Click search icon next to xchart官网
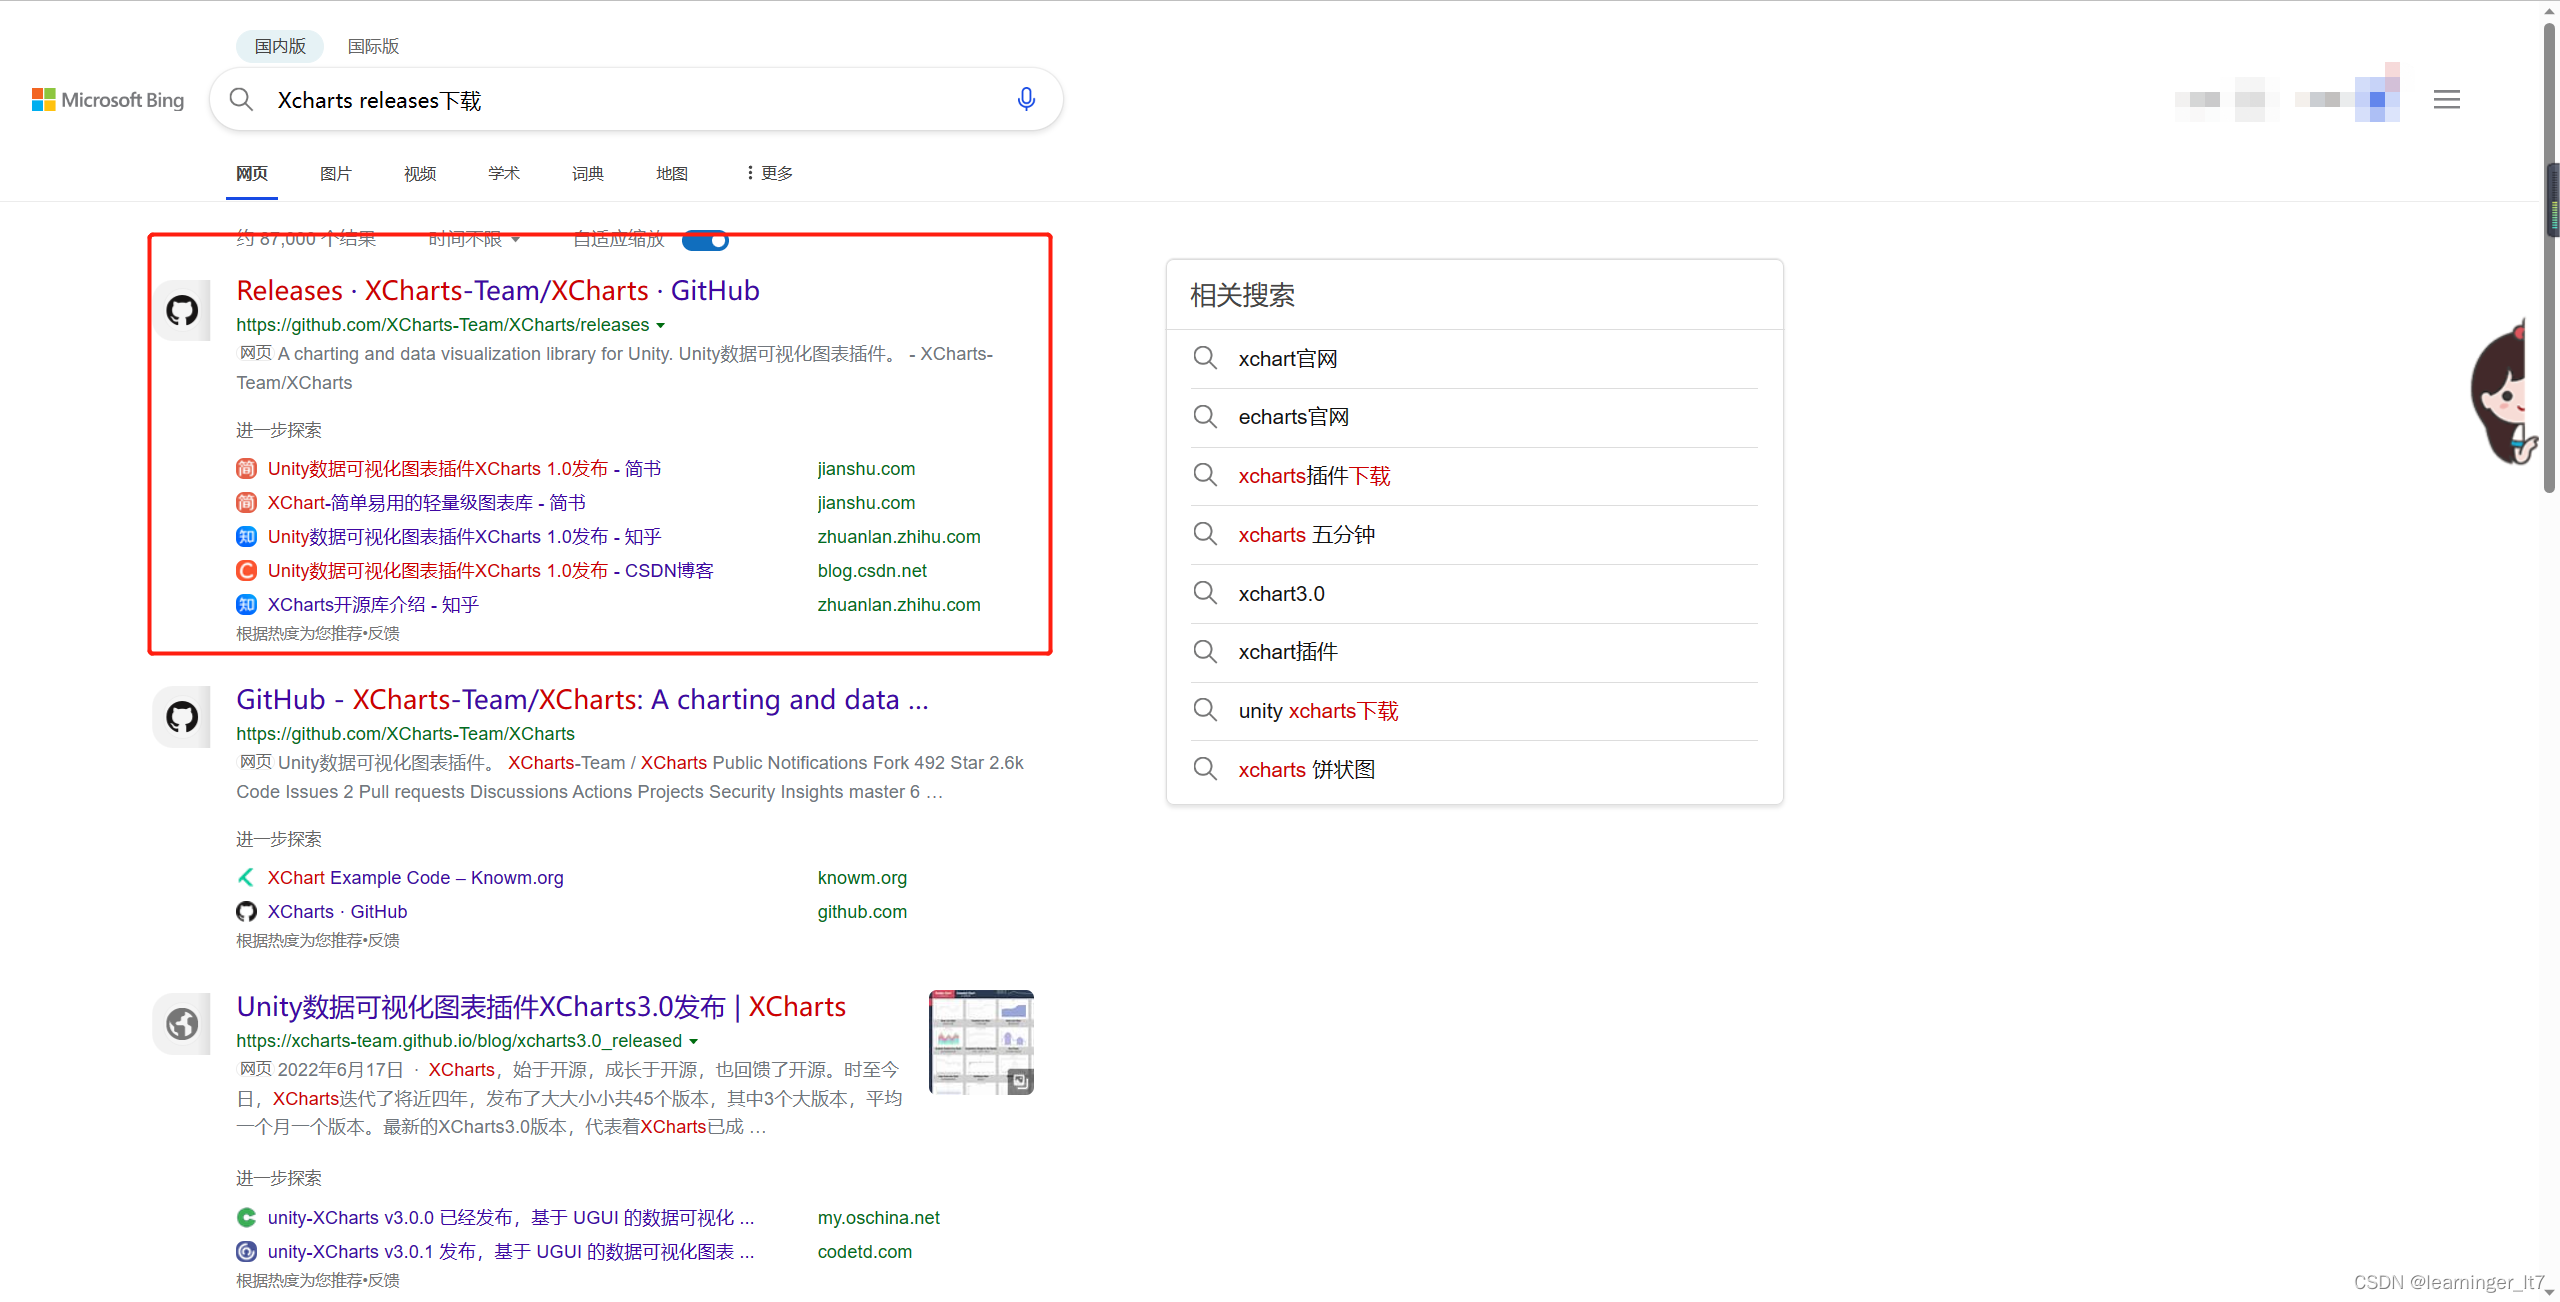 coord(1205,358)
